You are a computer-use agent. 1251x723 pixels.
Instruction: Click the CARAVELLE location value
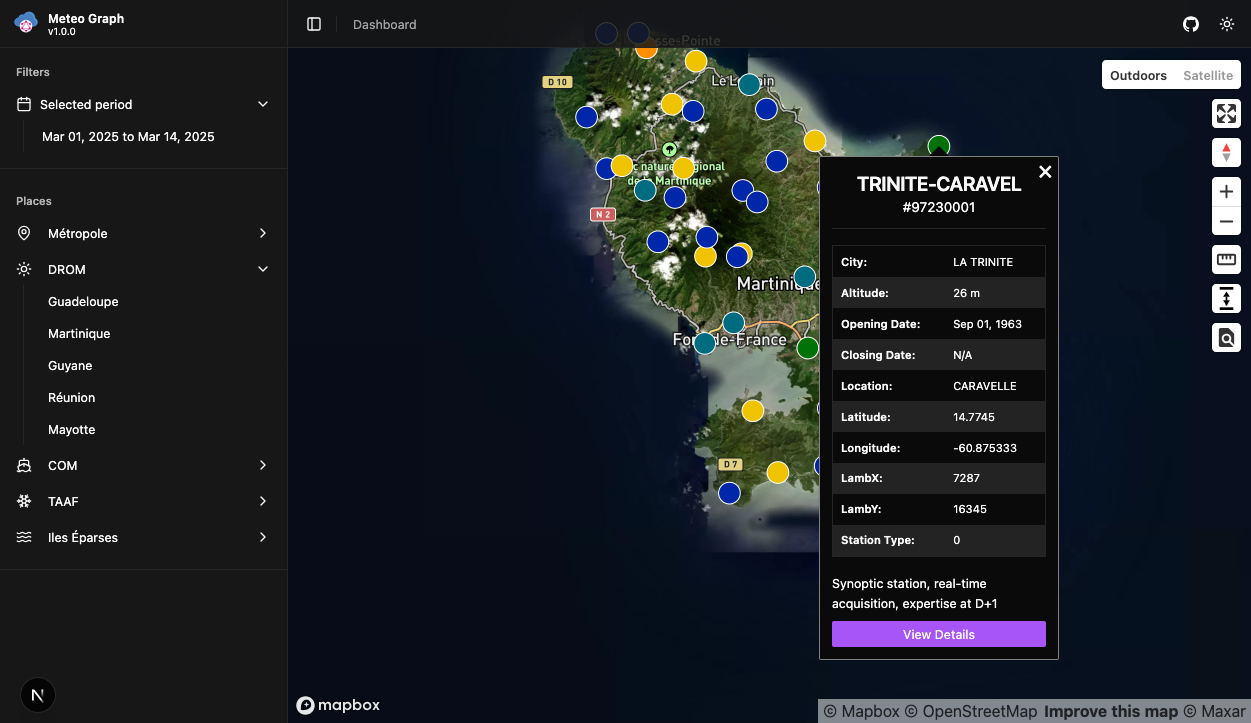tap(985, 386)
